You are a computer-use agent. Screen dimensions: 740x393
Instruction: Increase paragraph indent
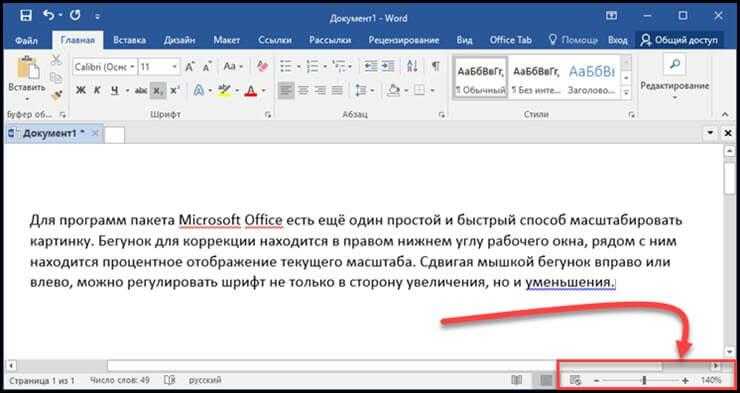click(387, 66)
